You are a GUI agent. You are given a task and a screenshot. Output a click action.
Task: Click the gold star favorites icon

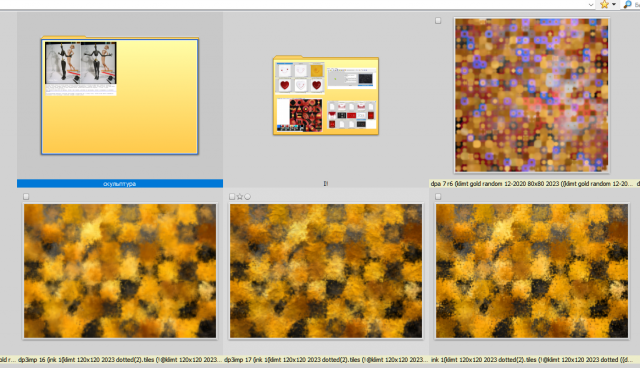coord(604,4)
